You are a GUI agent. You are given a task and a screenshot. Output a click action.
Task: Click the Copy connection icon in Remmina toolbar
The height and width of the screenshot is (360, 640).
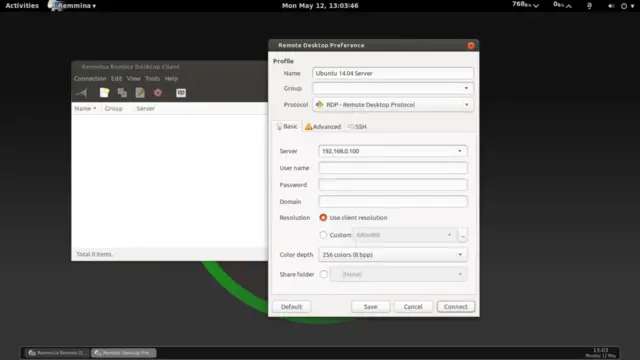(x=122, y=93)
